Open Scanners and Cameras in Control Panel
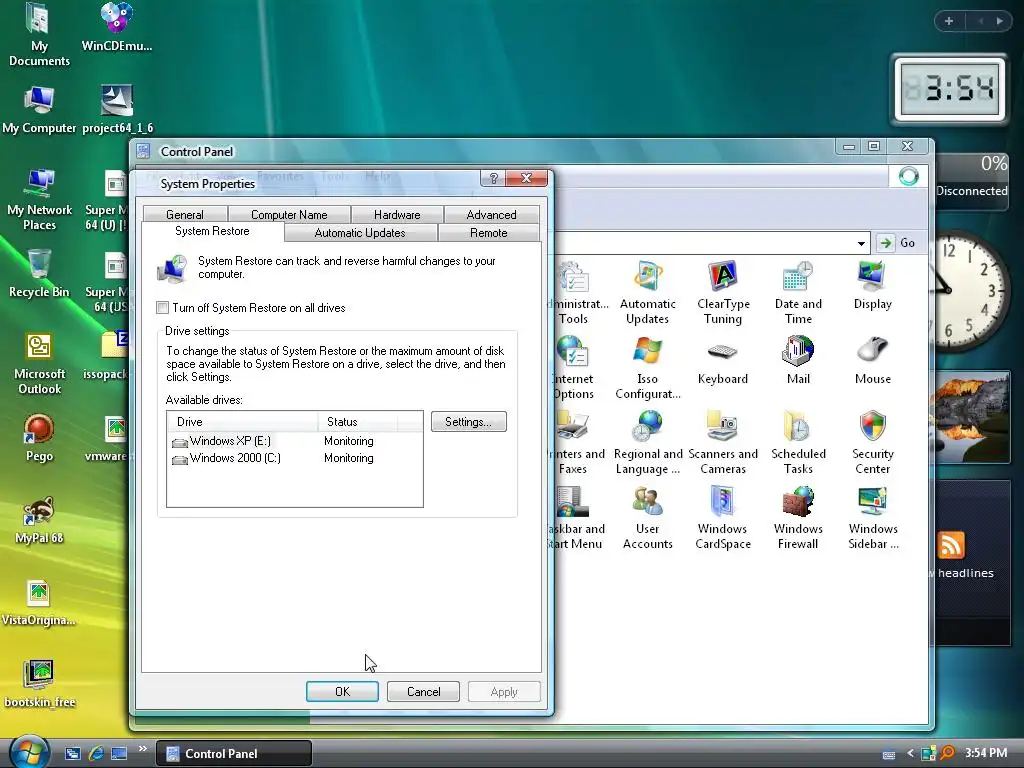The height and width of the screenshot is (768, 1024). (x=723, y=443)
